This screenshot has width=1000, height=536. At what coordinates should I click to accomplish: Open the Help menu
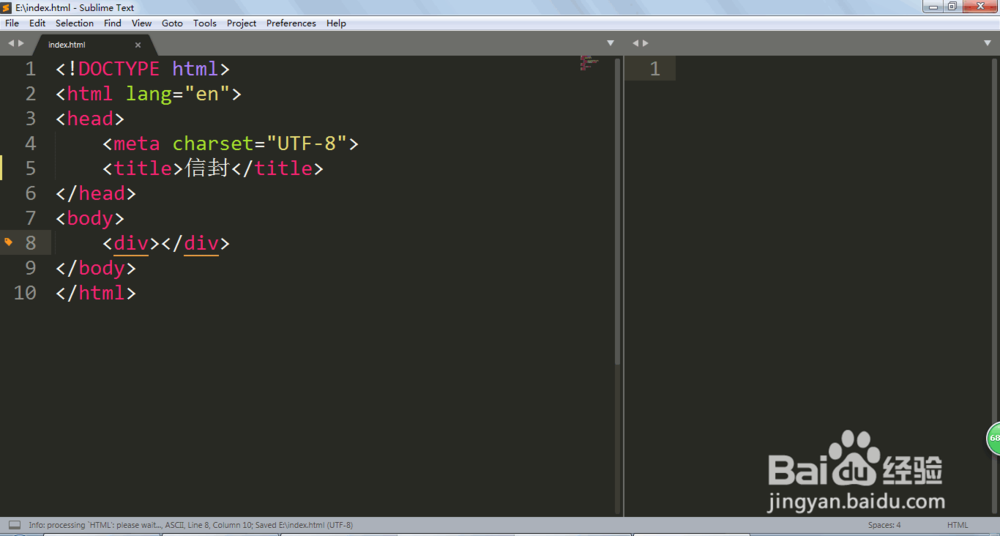click(x=336, y=23)
